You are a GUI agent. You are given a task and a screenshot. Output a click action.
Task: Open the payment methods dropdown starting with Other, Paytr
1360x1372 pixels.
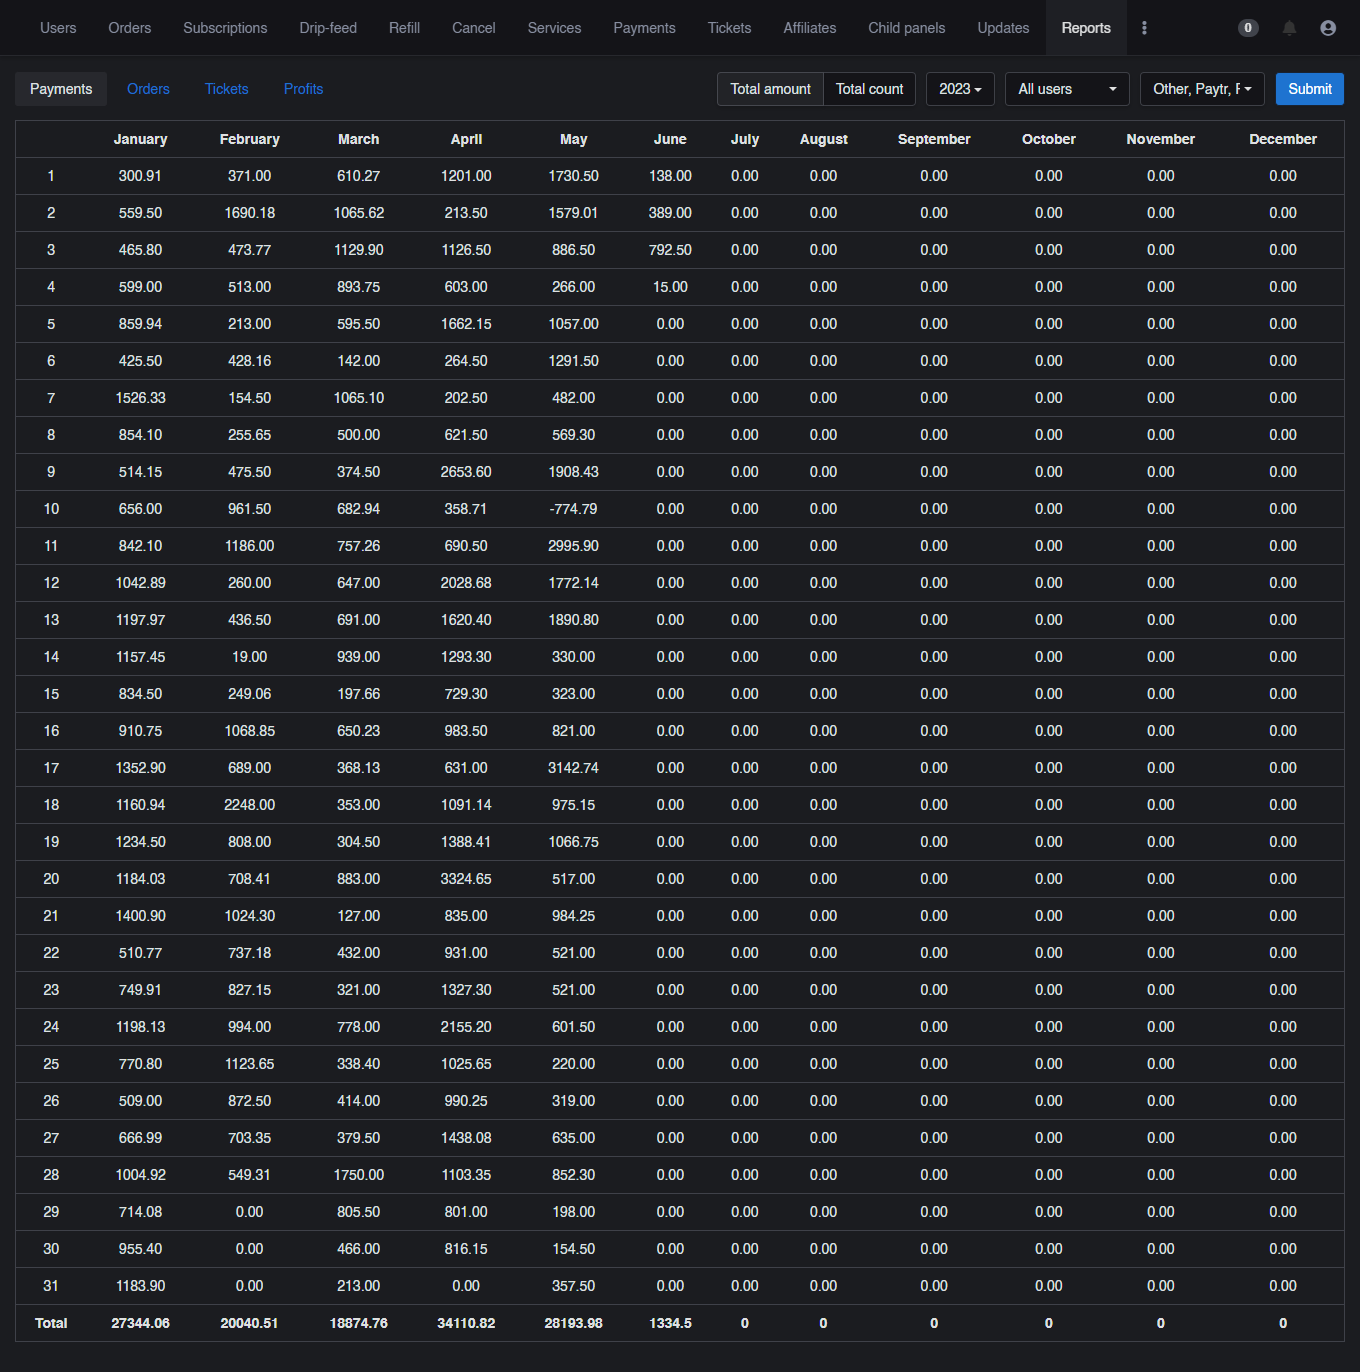click(1202, 89)
